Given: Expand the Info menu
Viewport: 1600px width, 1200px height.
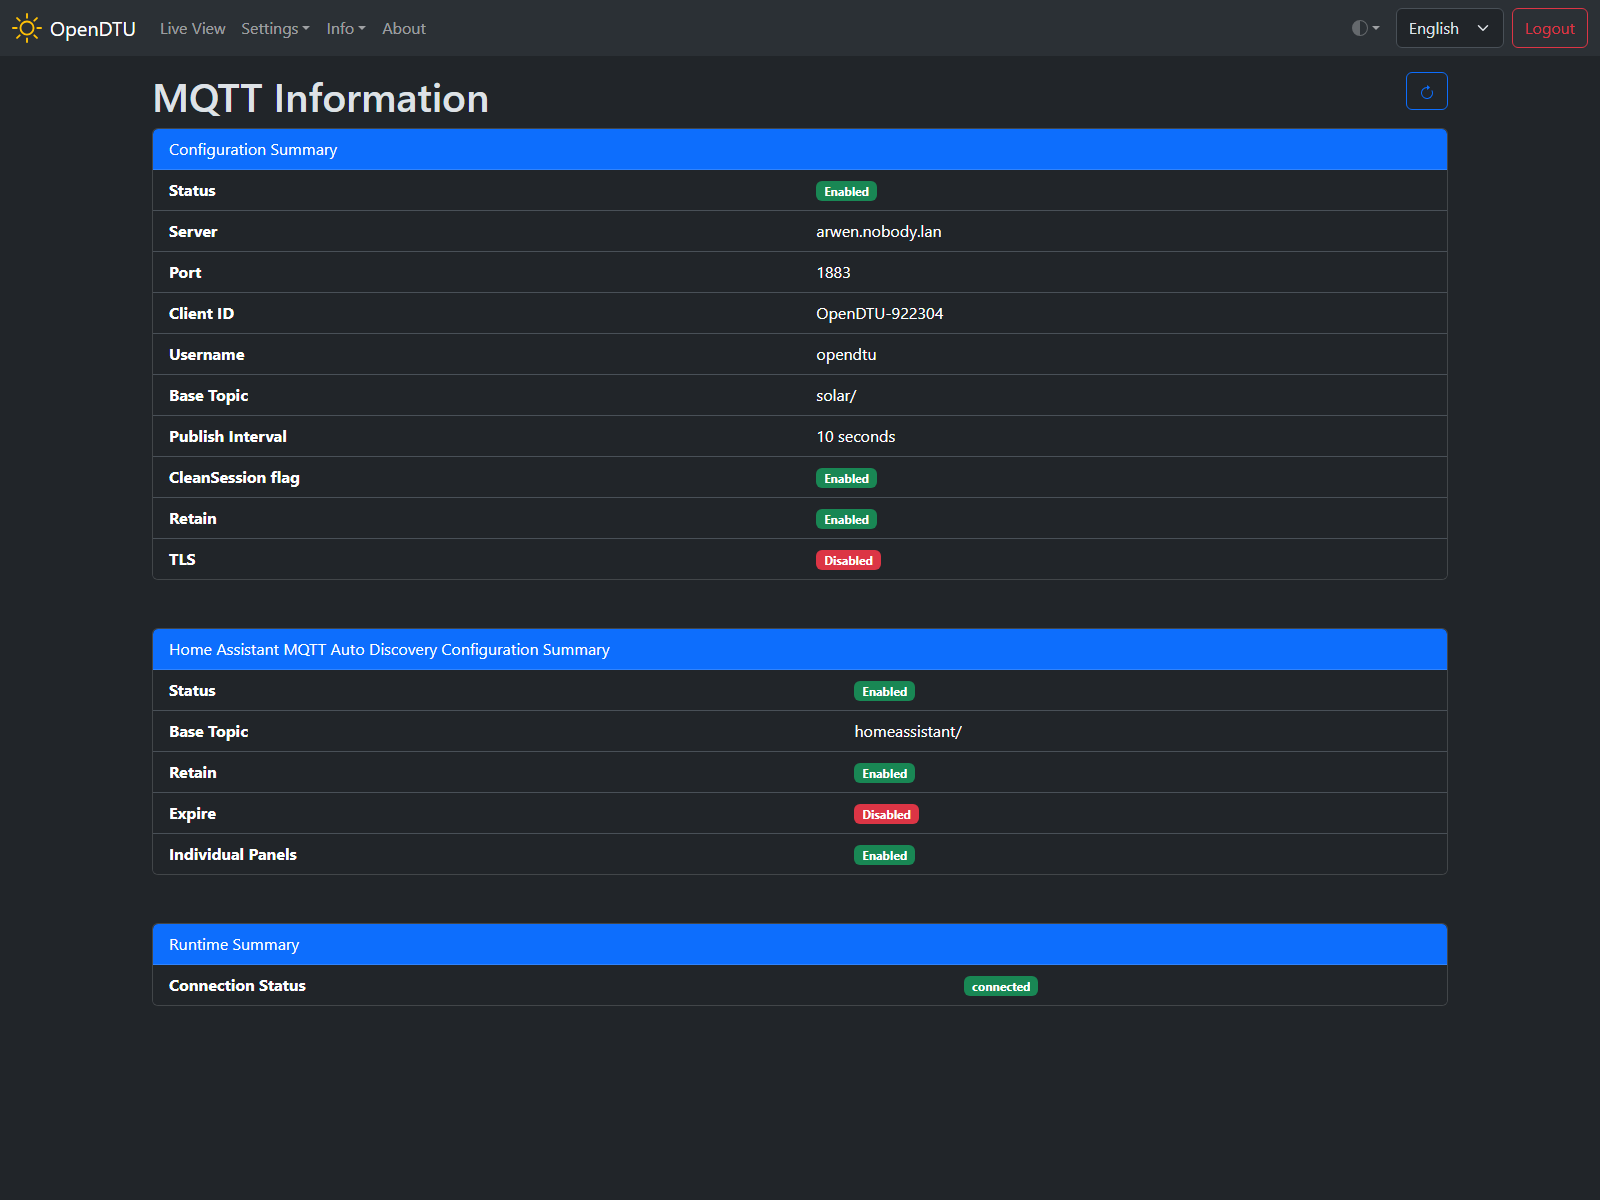Looking at the screenshot, I should tap(346, 29).
